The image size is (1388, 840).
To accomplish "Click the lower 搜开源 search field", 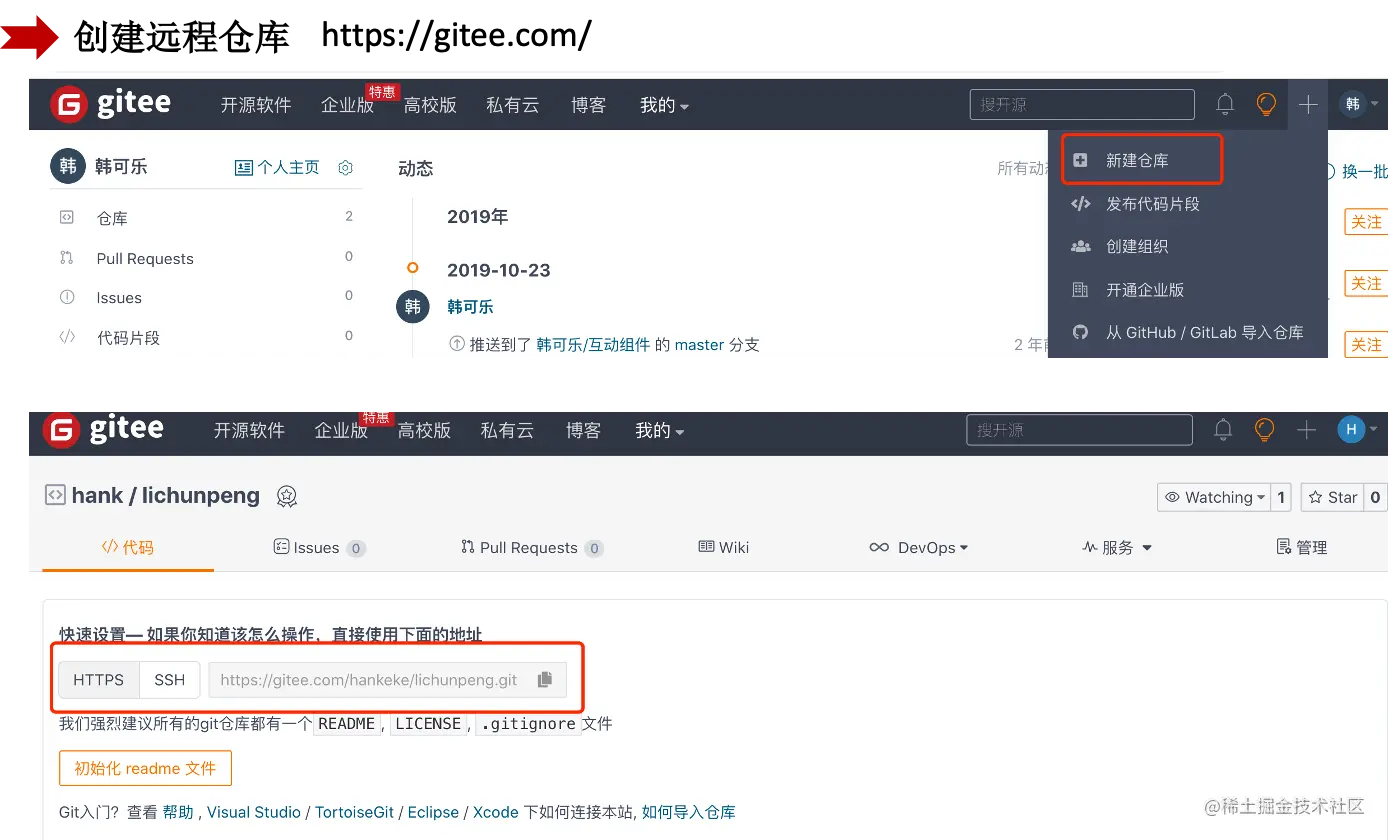I will click(x=1079, y=430).
